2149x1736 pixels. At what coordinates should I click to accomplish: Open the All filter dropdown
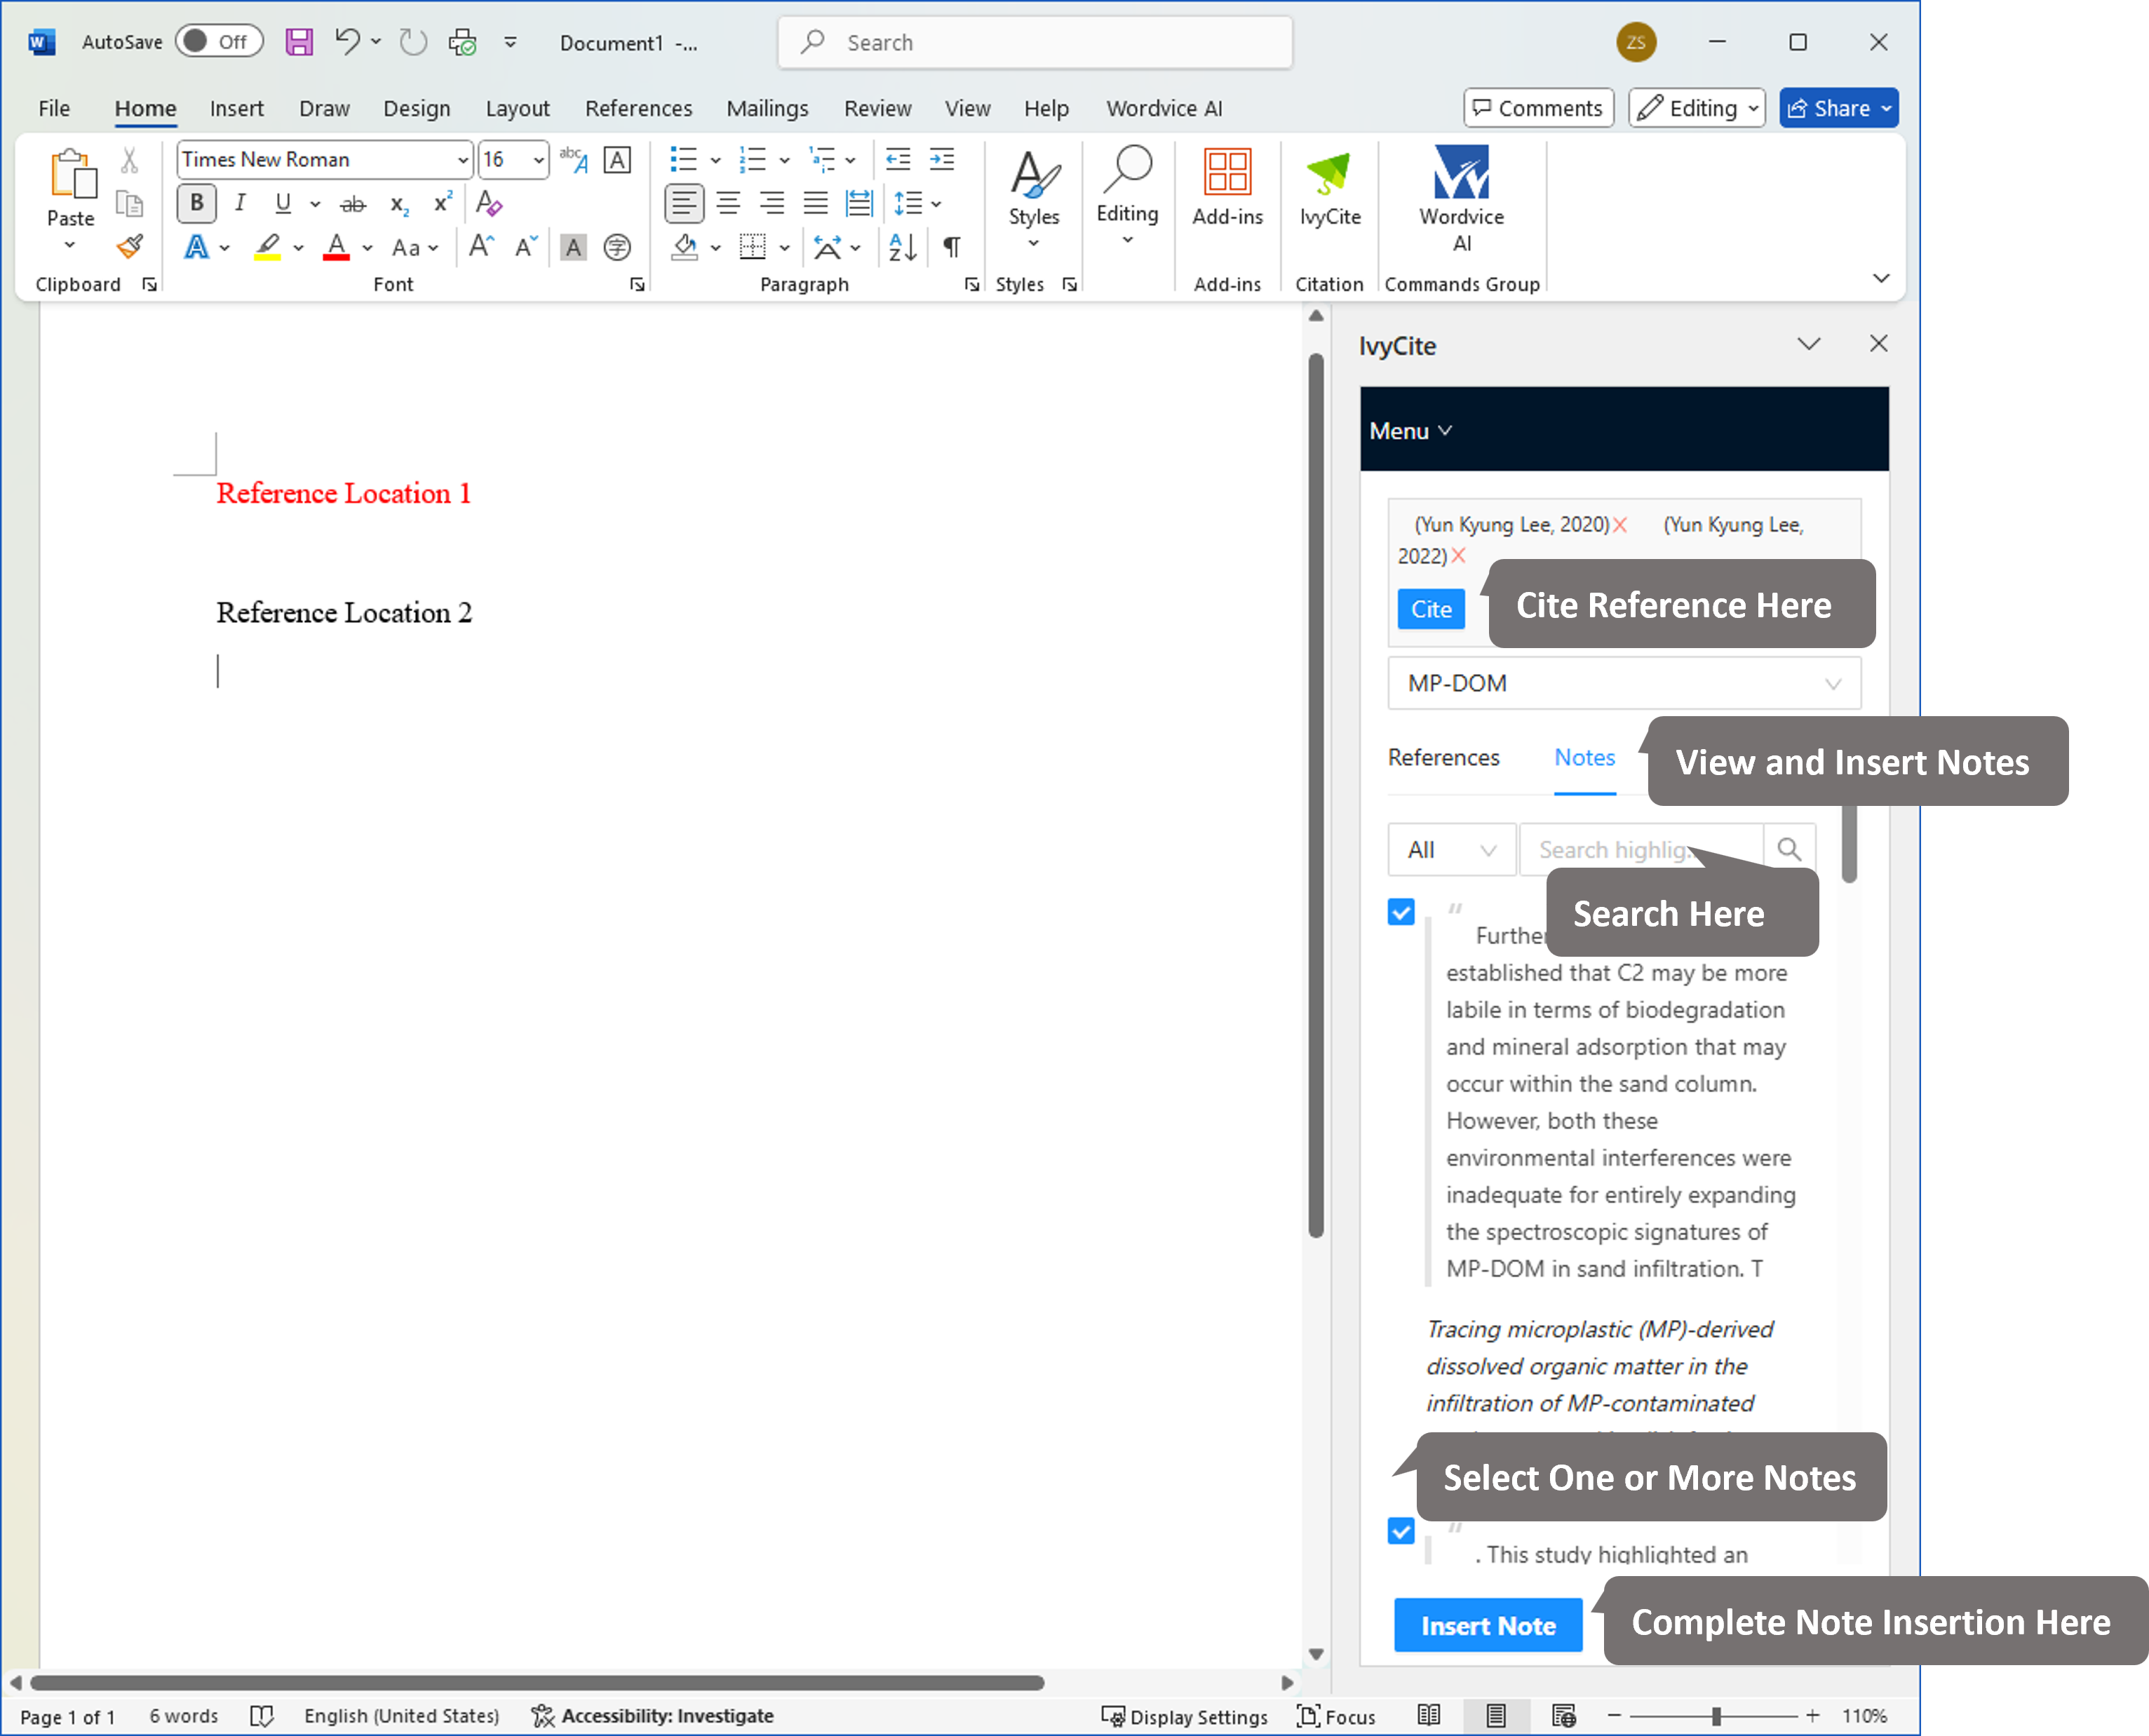click(1451, 849)
